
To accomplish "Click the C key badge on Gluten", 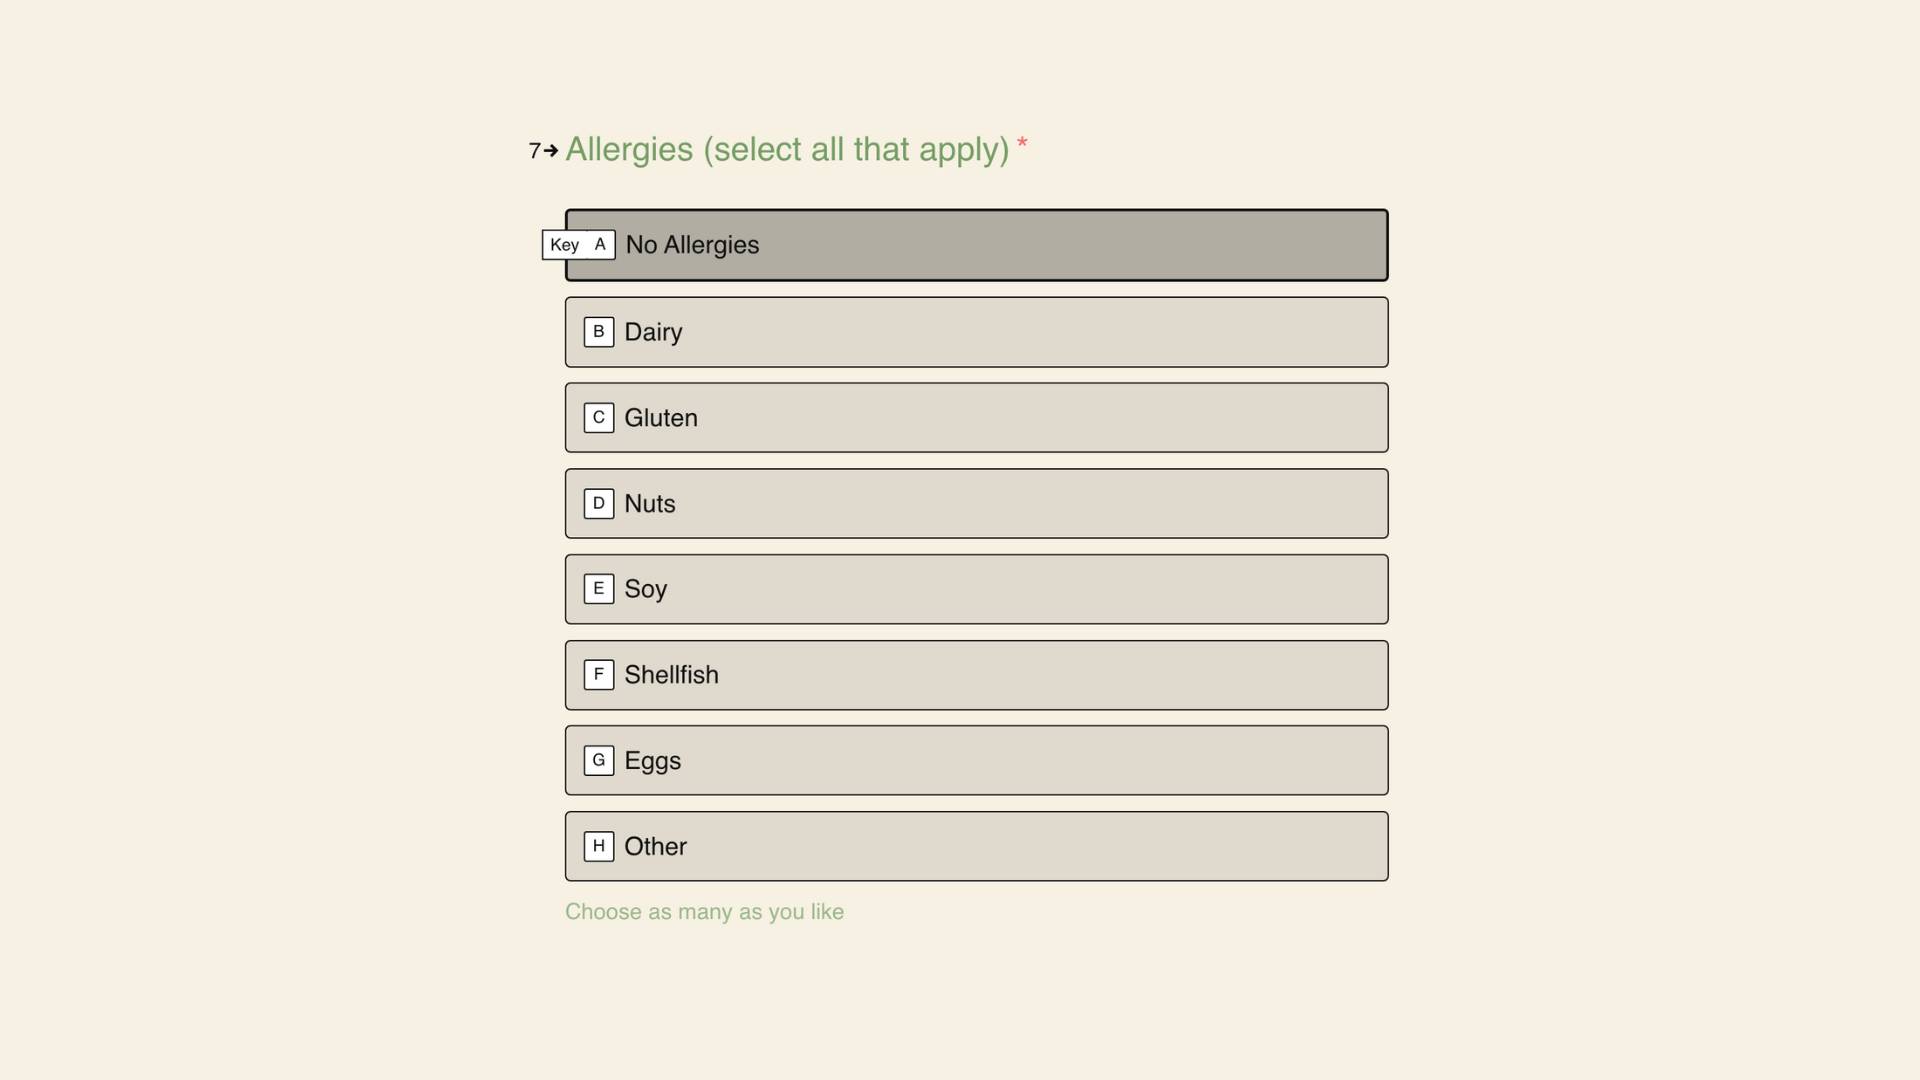I will (598, 417).
